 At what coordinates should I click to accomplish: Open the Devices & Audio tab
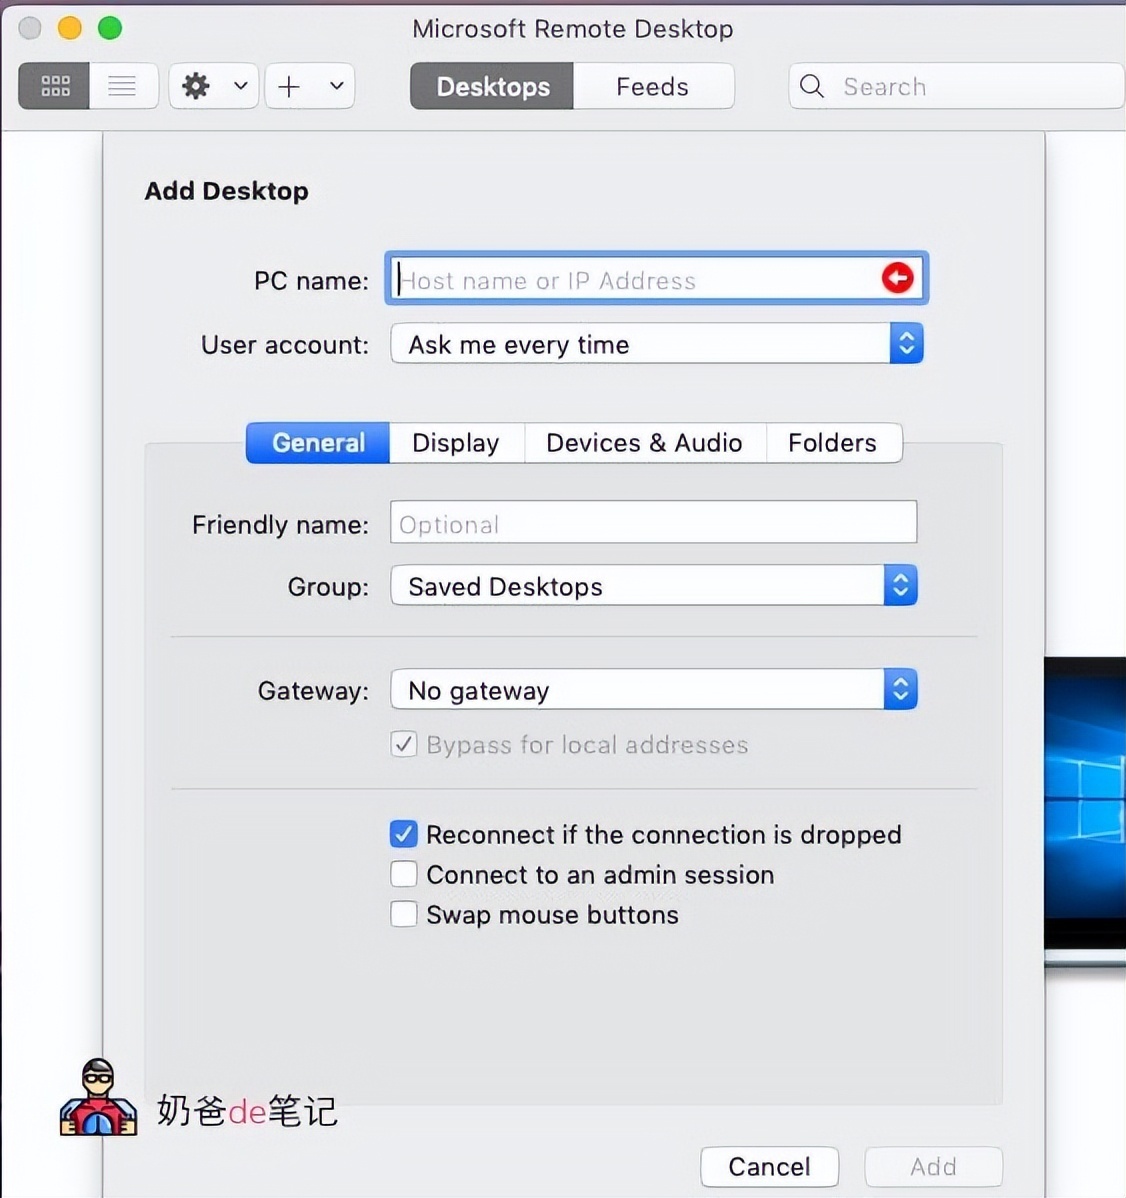click(645, 443)
